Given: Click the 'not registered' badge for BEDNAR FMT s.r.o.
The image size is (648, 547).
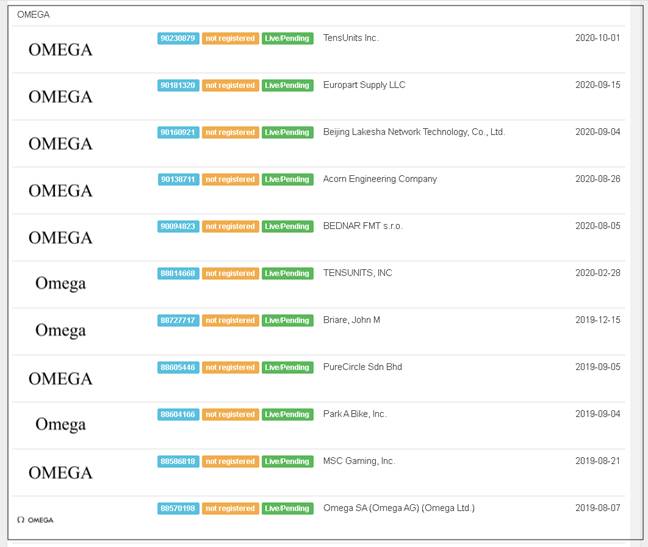Looking at the screenshot, I should point(231,227).
